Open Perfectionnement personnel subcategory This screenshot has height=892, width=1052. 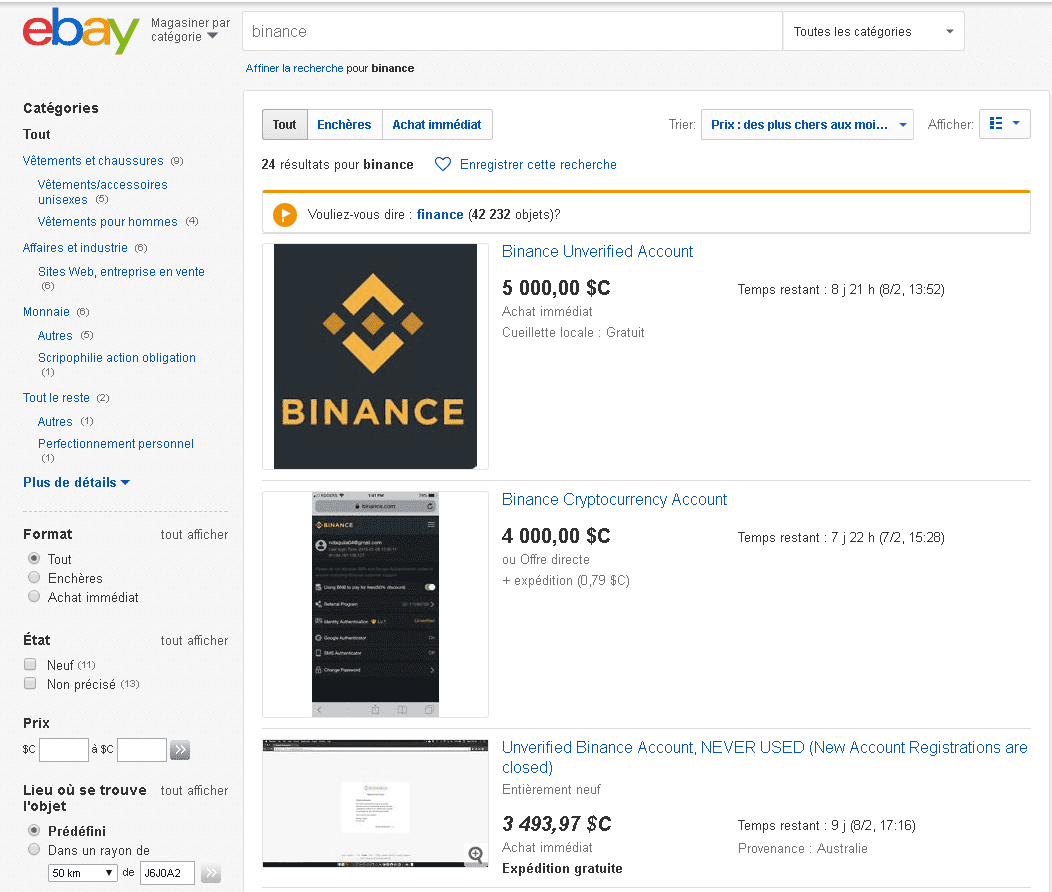pyautogui.click(x=116, y=444)
